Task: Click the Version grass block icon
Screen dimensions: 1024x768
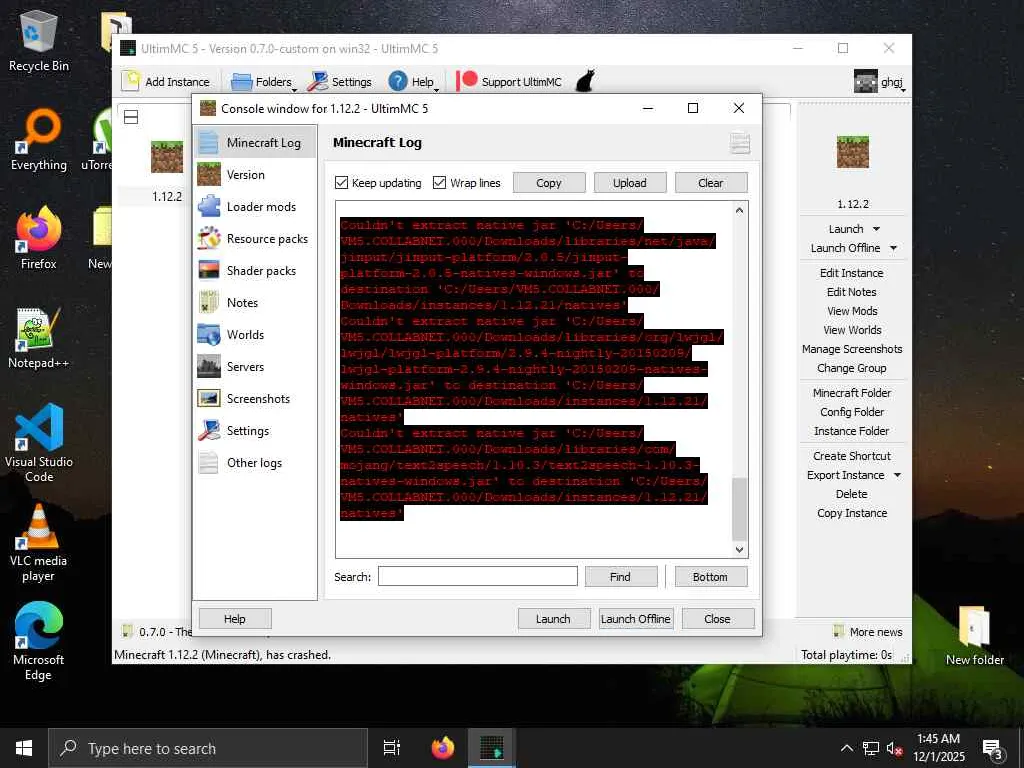Action: tap(208, 174)
